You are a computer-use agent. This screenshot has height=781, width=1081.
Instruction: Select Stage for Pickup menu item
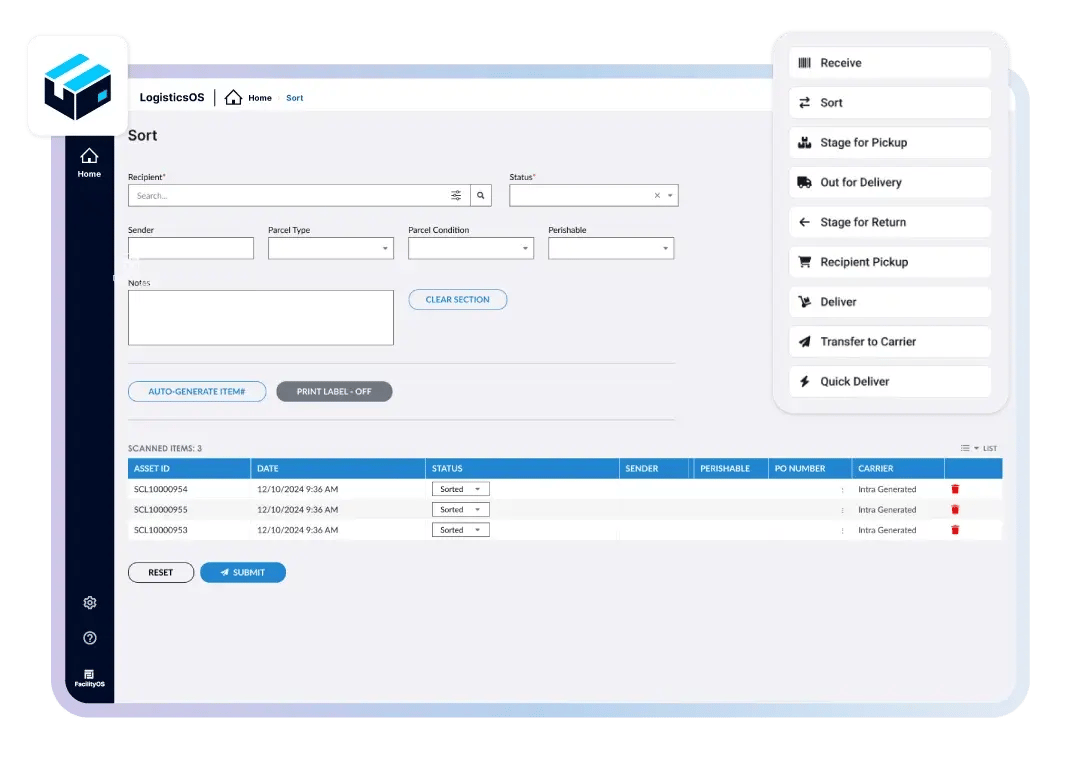(890, 143)
